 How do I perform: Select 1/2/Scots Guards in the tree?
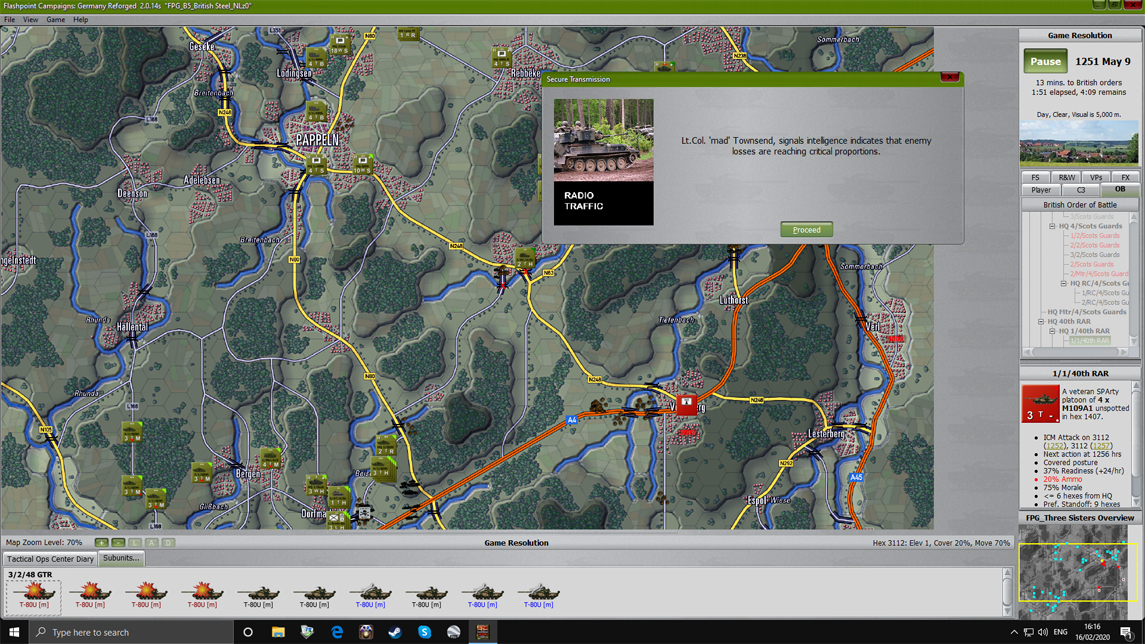click(x=1095, y=236)
